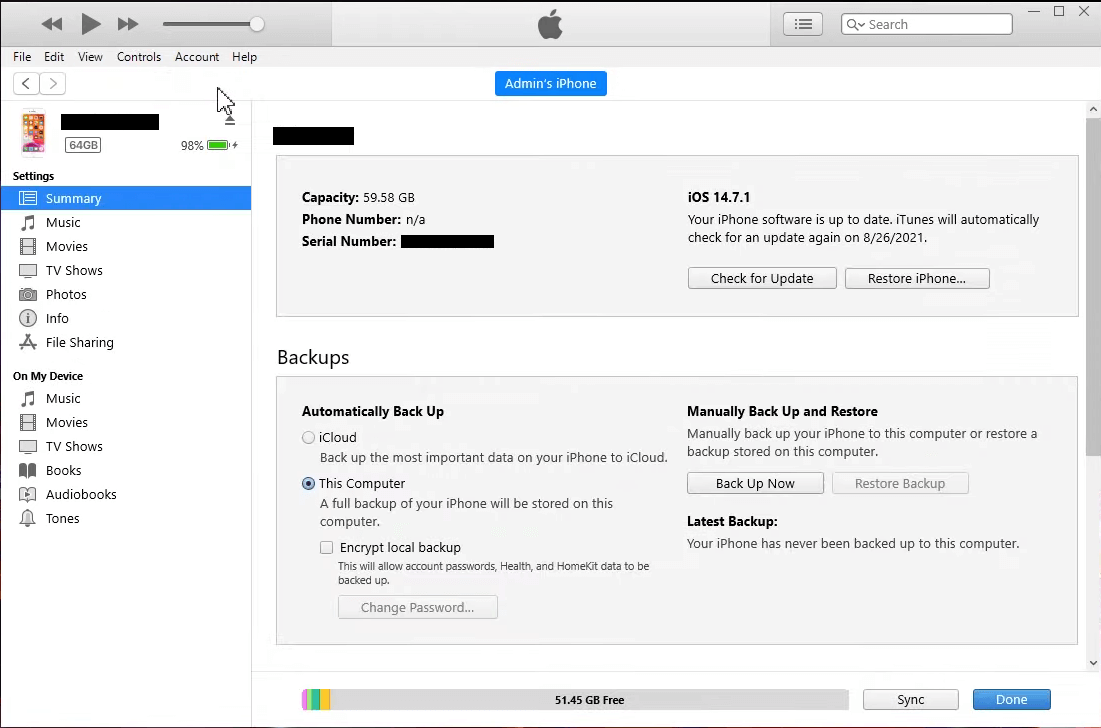Open the Photos section in the sidebar
The width and height of the screenshot is (1101, 728).
[63, 294]
